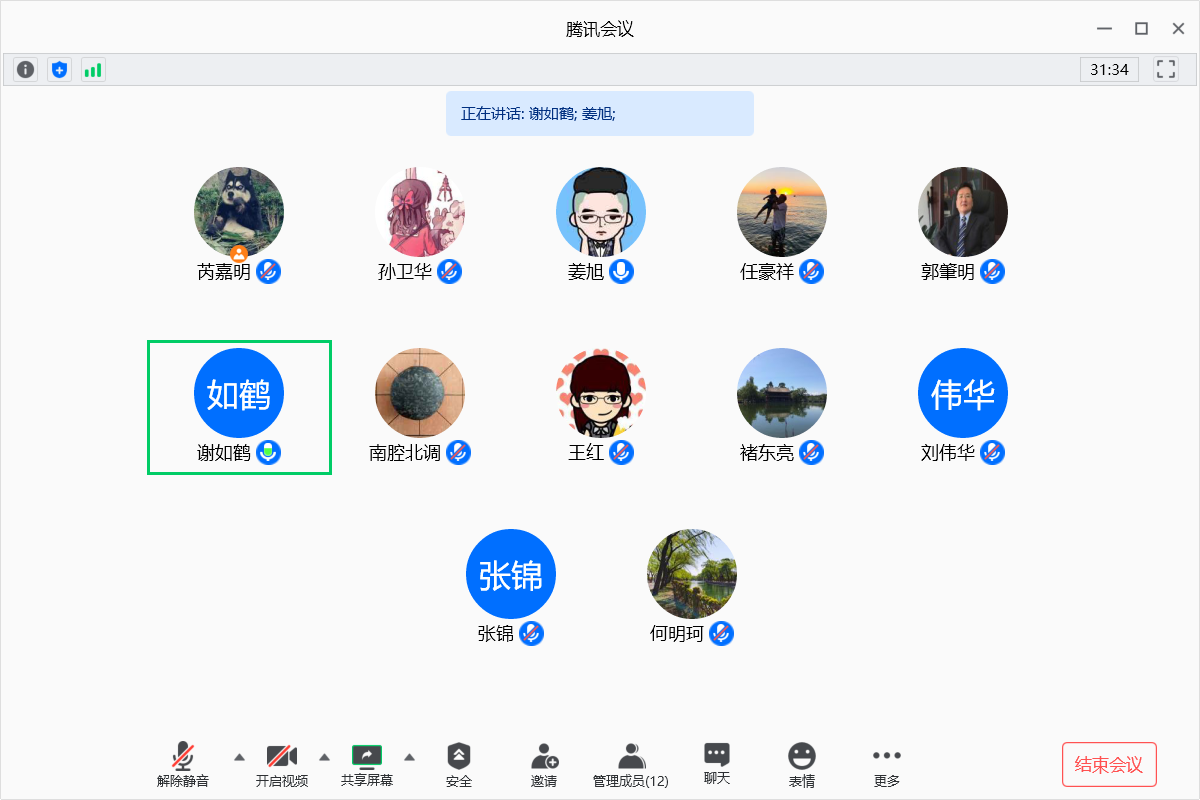Expand the screen share options arrow
Screen dimensions: 1200x800
coord(410,757)
